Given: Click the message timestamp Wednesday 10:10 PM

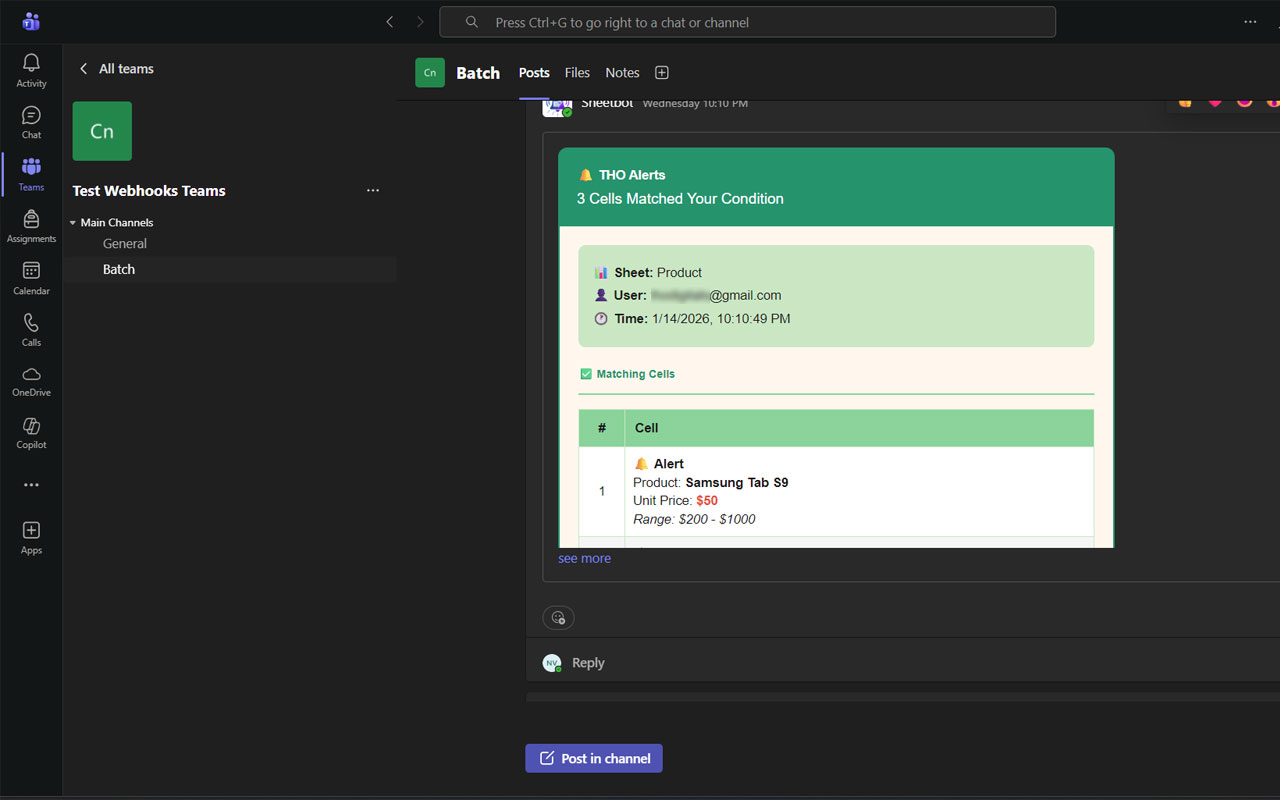Looking at the screenshot, I should tap(695, 104).
